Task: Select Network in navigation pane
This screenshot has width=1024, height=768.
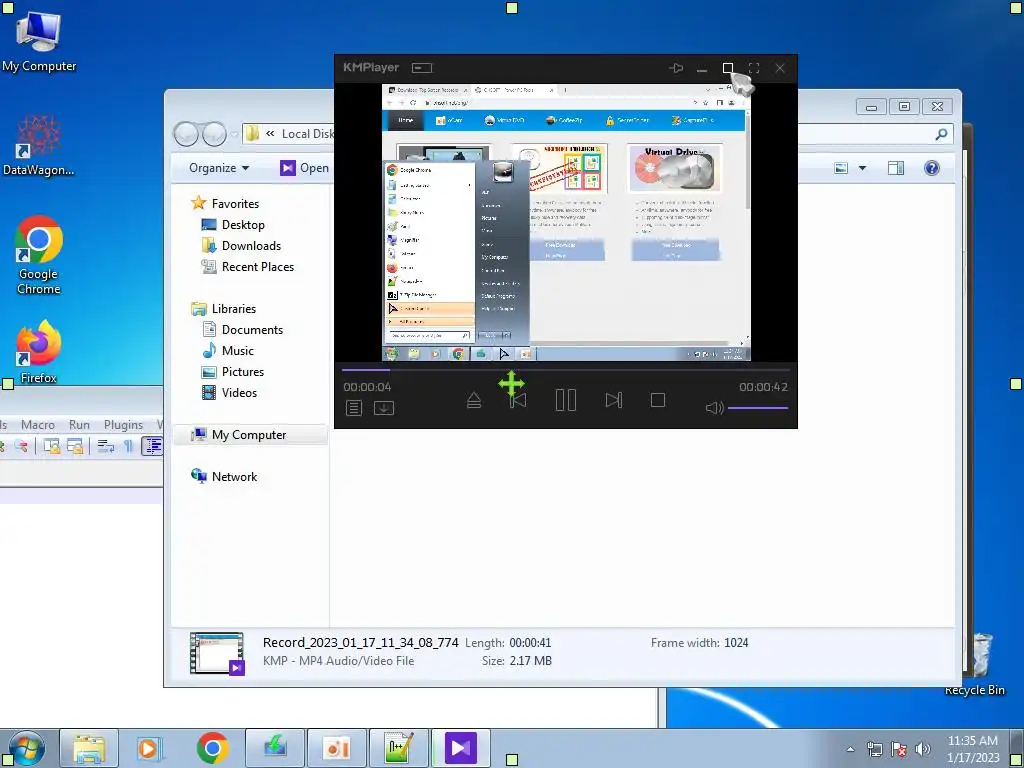Action: (234, 477)
